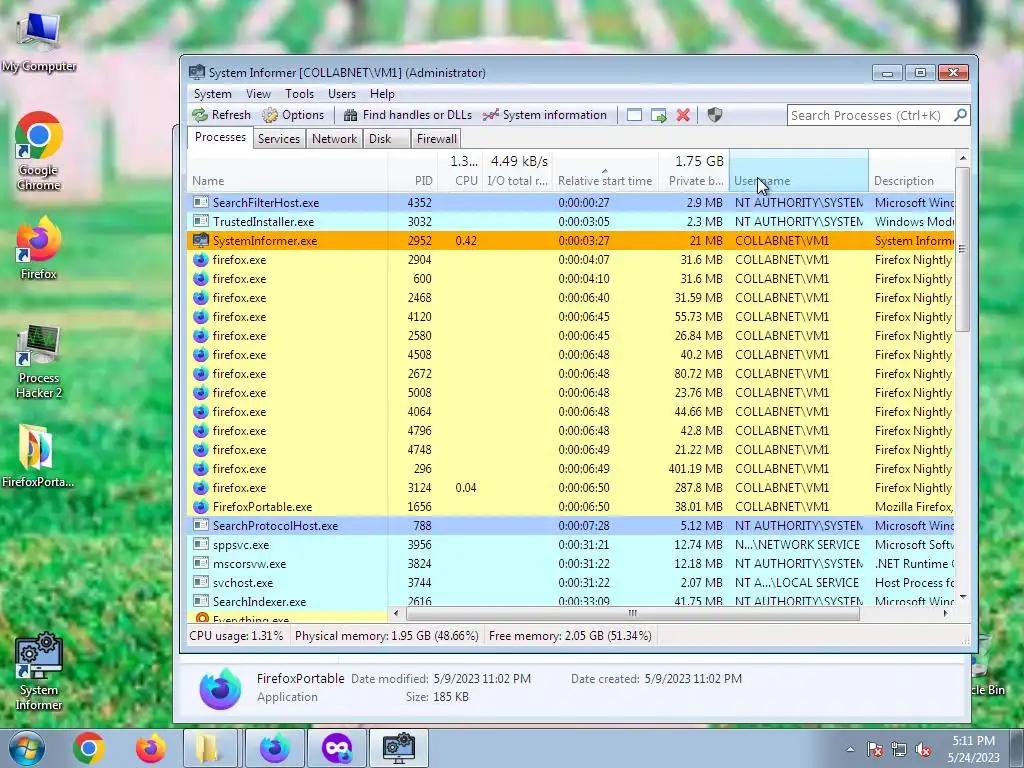Viewport: 1024px width, 768px height.
Task: Open the System menu
Action: [212, 93]
